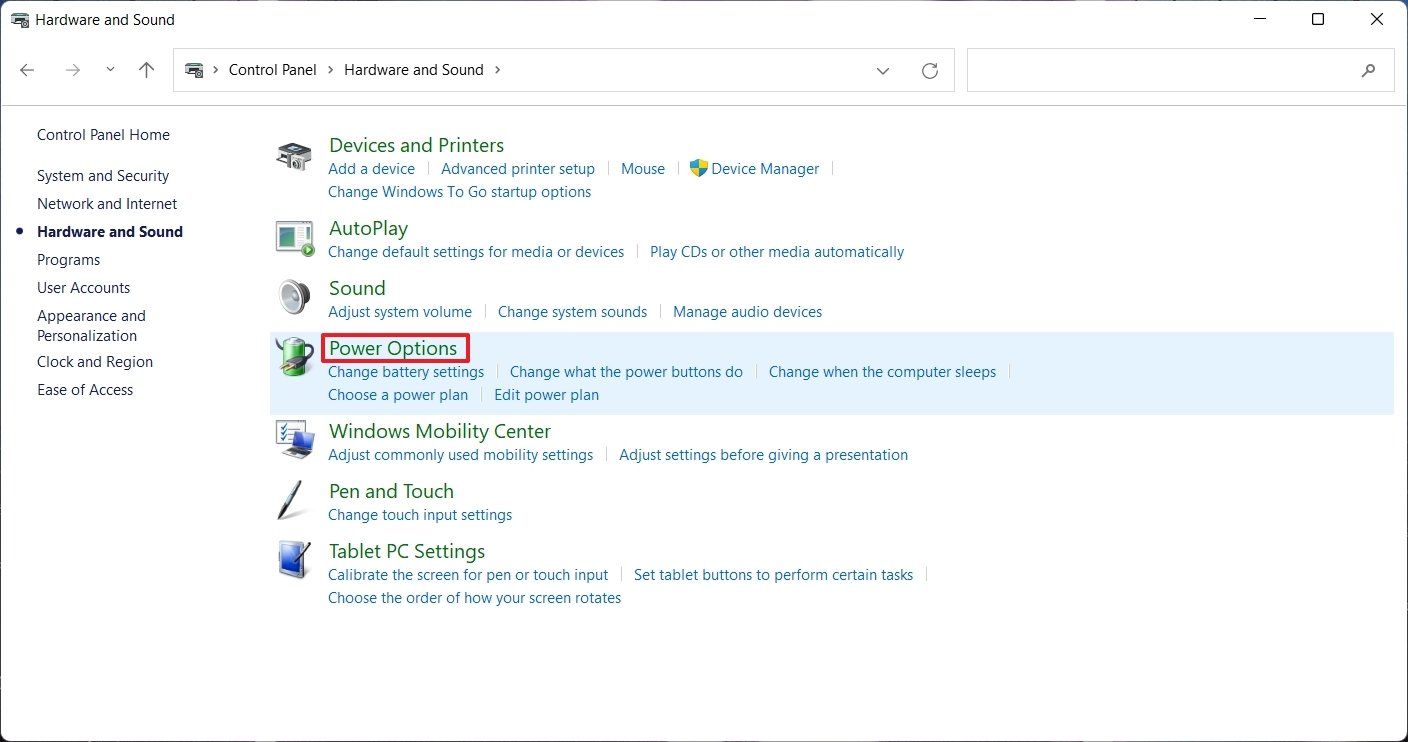
Task: Click the Sound speaker icon
Action: click(294, 297)
